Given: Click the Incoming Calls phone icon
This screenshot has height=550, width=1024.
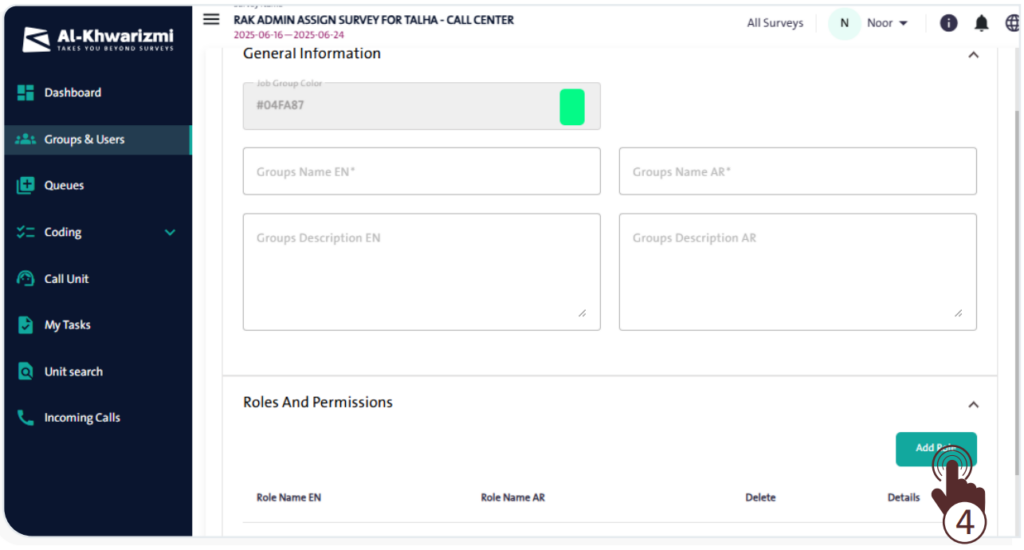Looking at the screenshot, I should point(26,418).
